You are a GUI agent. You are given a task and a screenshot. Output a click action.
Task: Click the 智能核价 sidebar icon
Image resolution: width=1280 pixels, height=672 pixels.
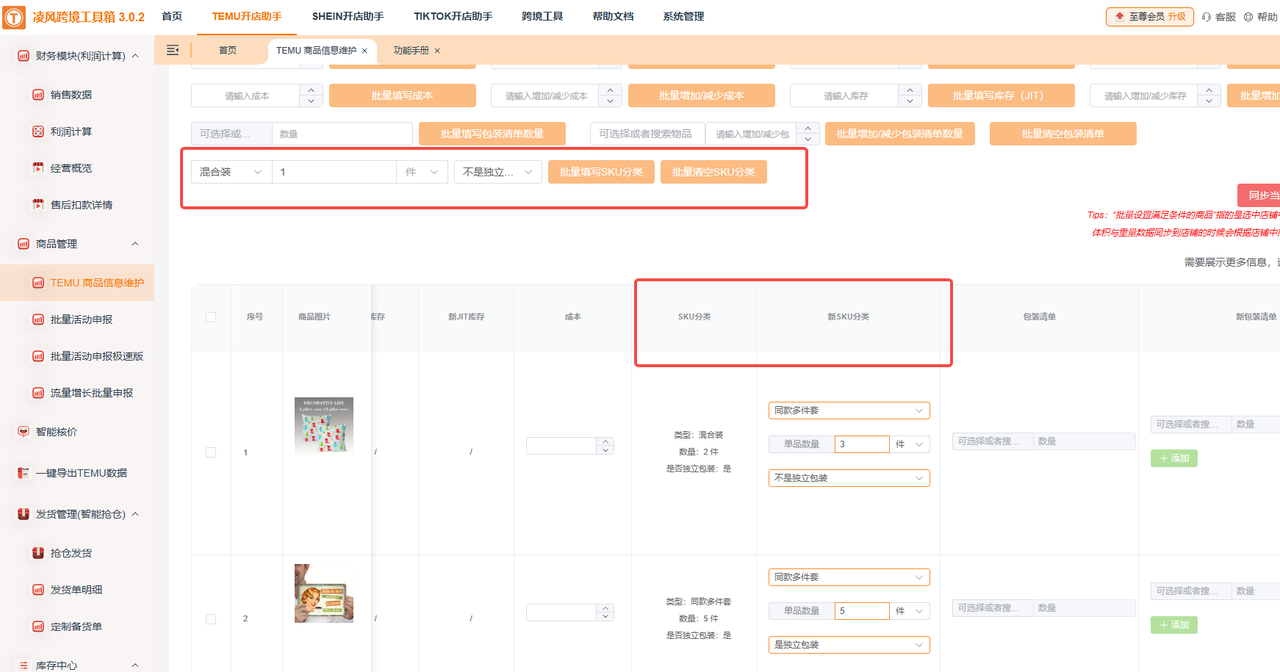point(23,432)
